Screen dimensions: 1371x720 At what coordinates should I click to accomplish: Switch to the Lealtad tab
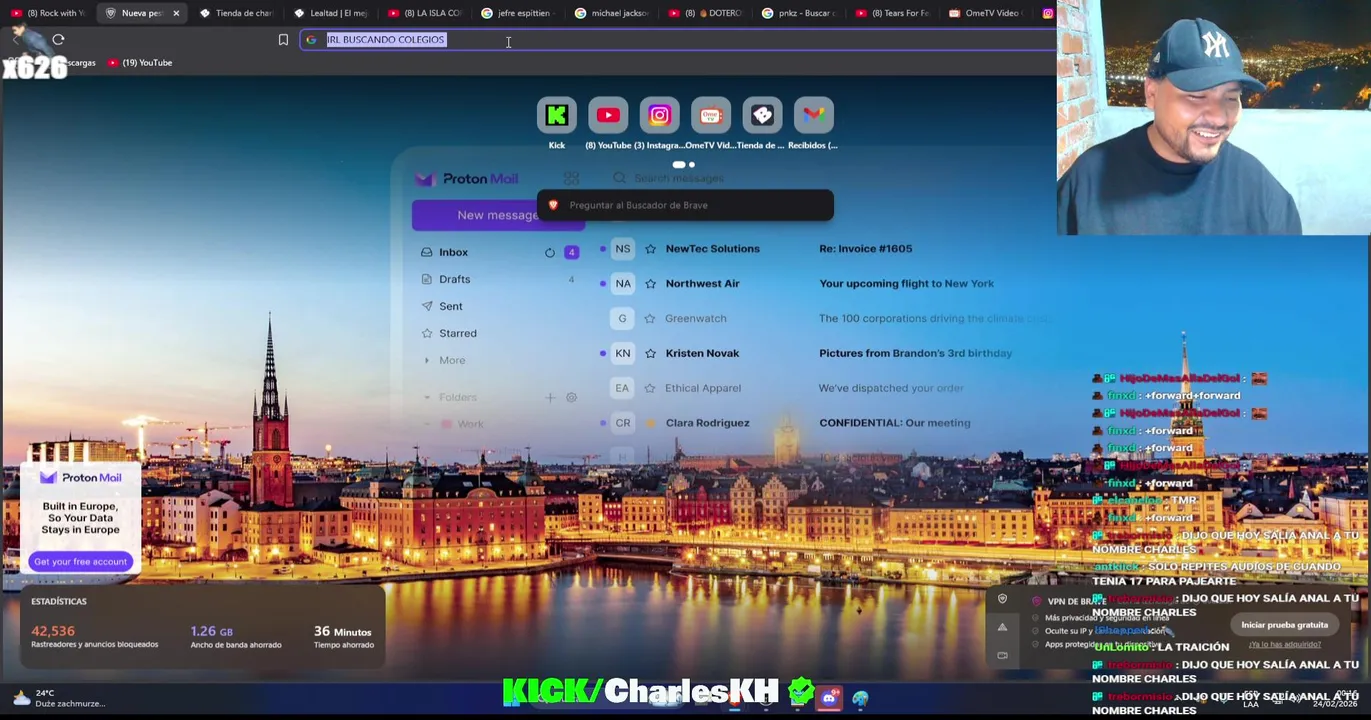click(x=331, y=13)
